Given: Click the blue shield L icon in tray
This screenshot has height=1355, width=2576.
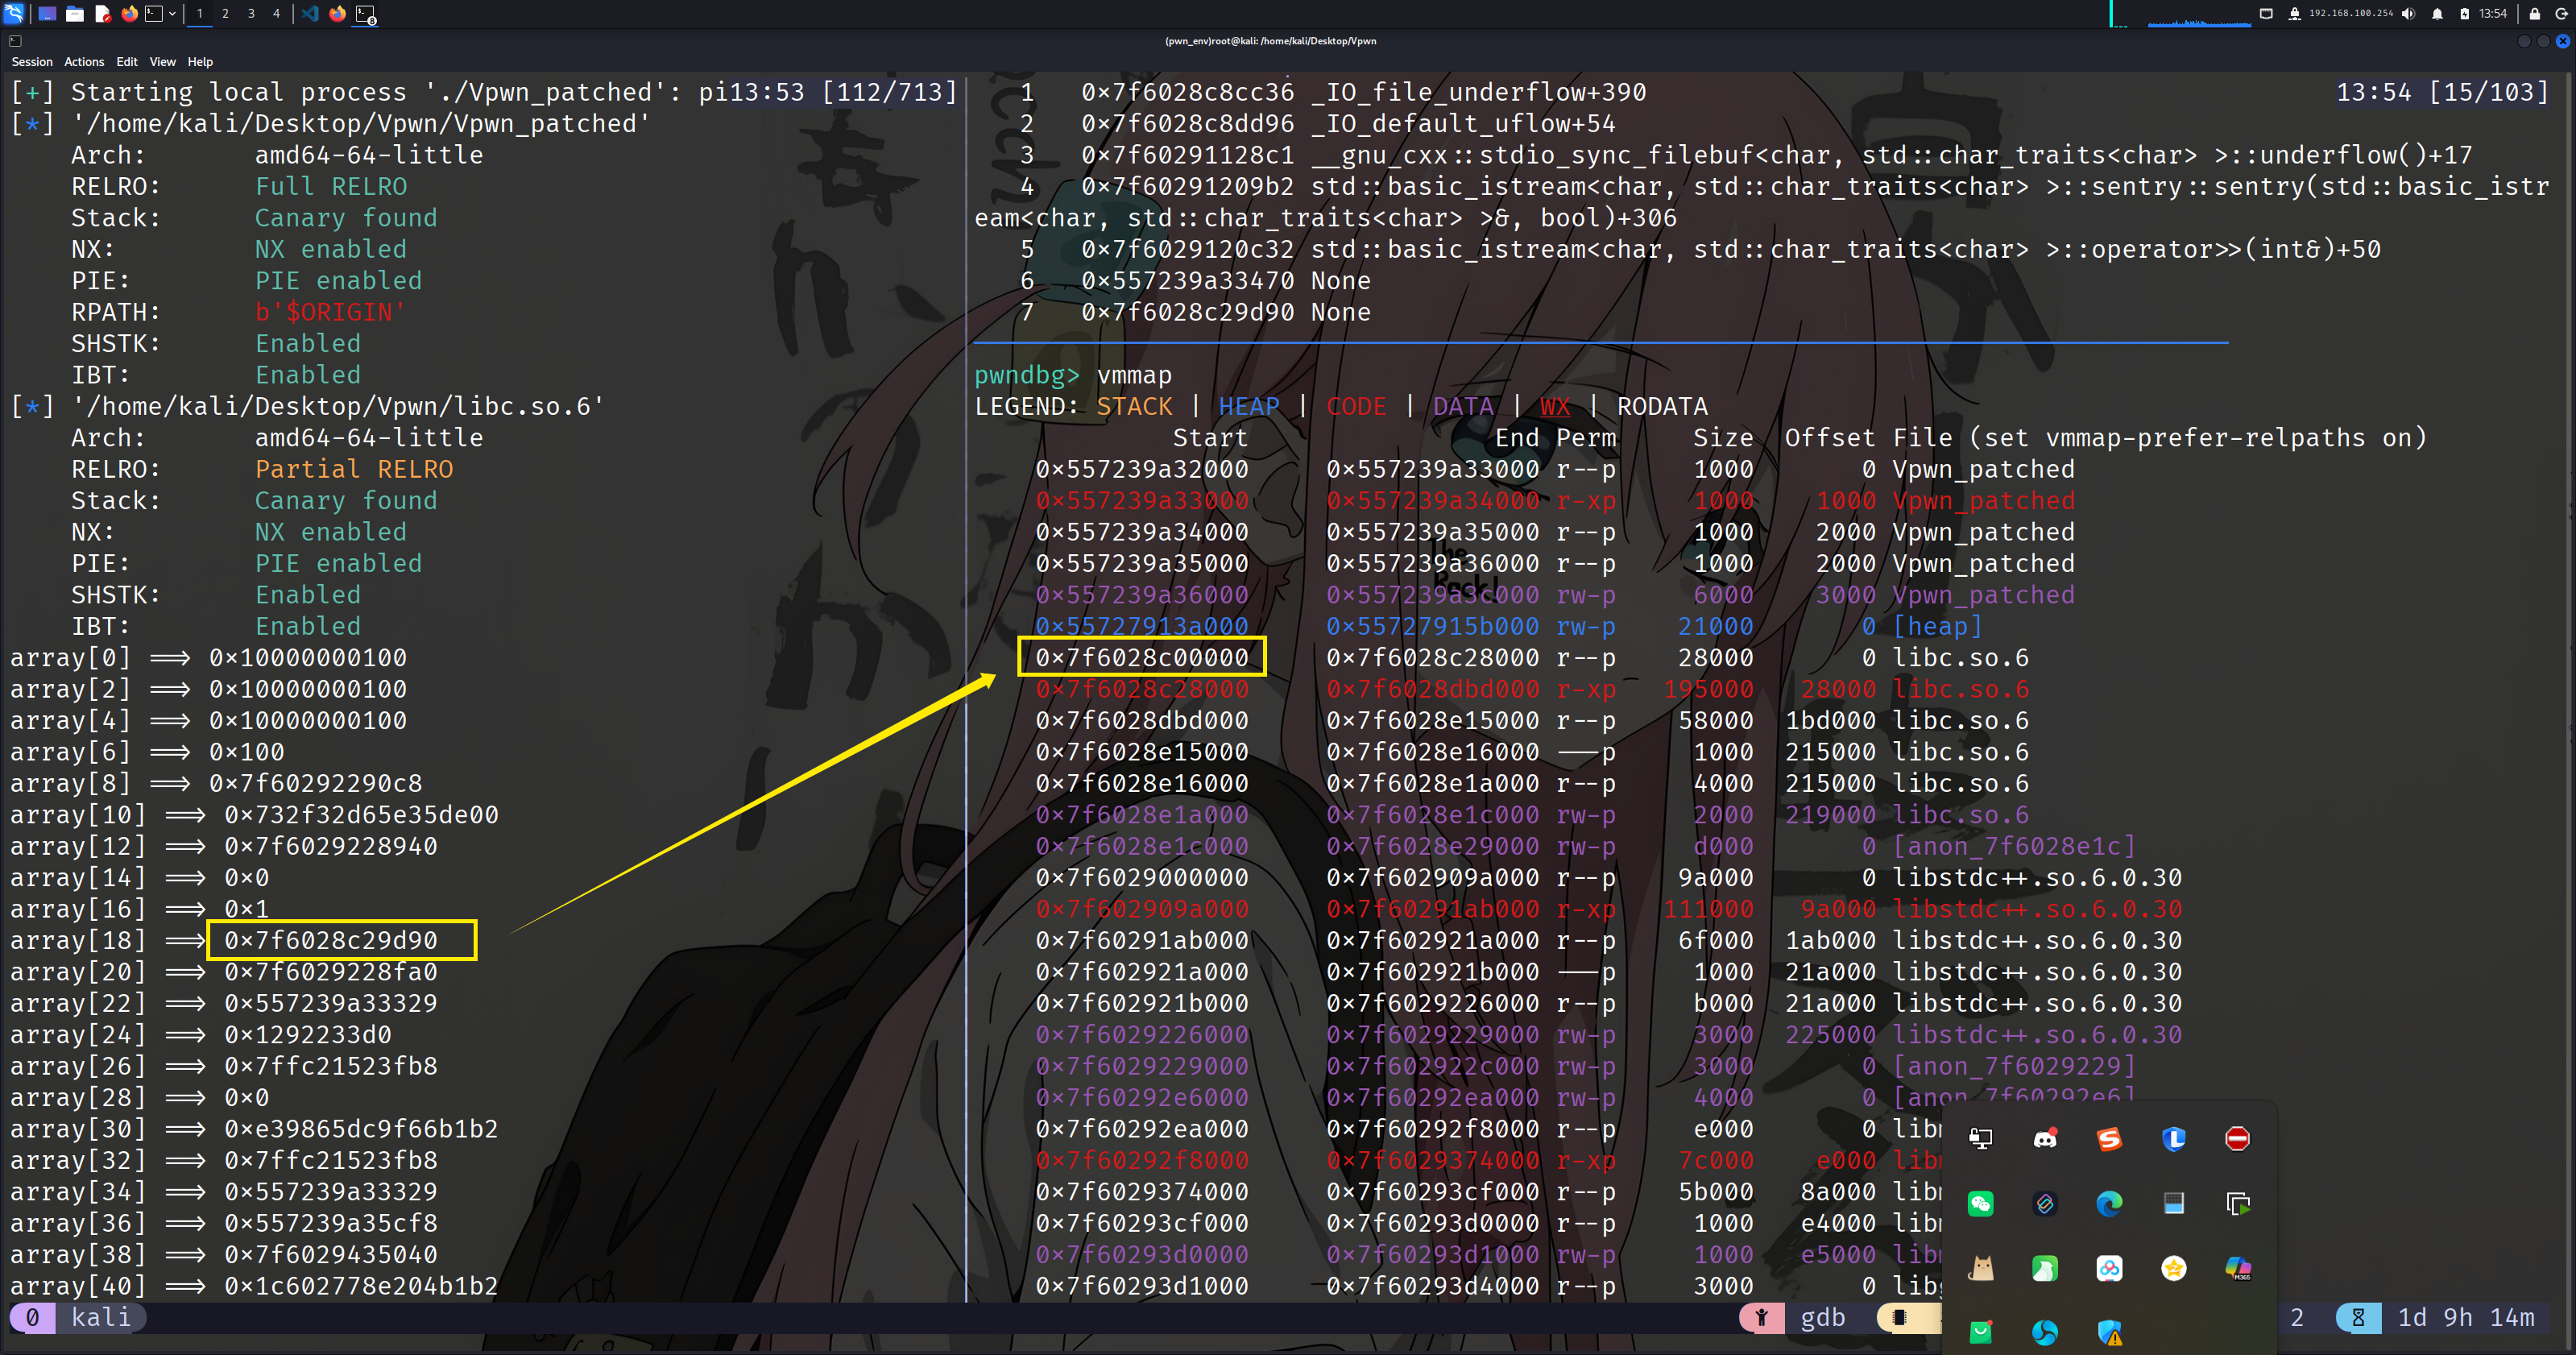Looking at the screenshot, I should (x=2173, y=1139).
